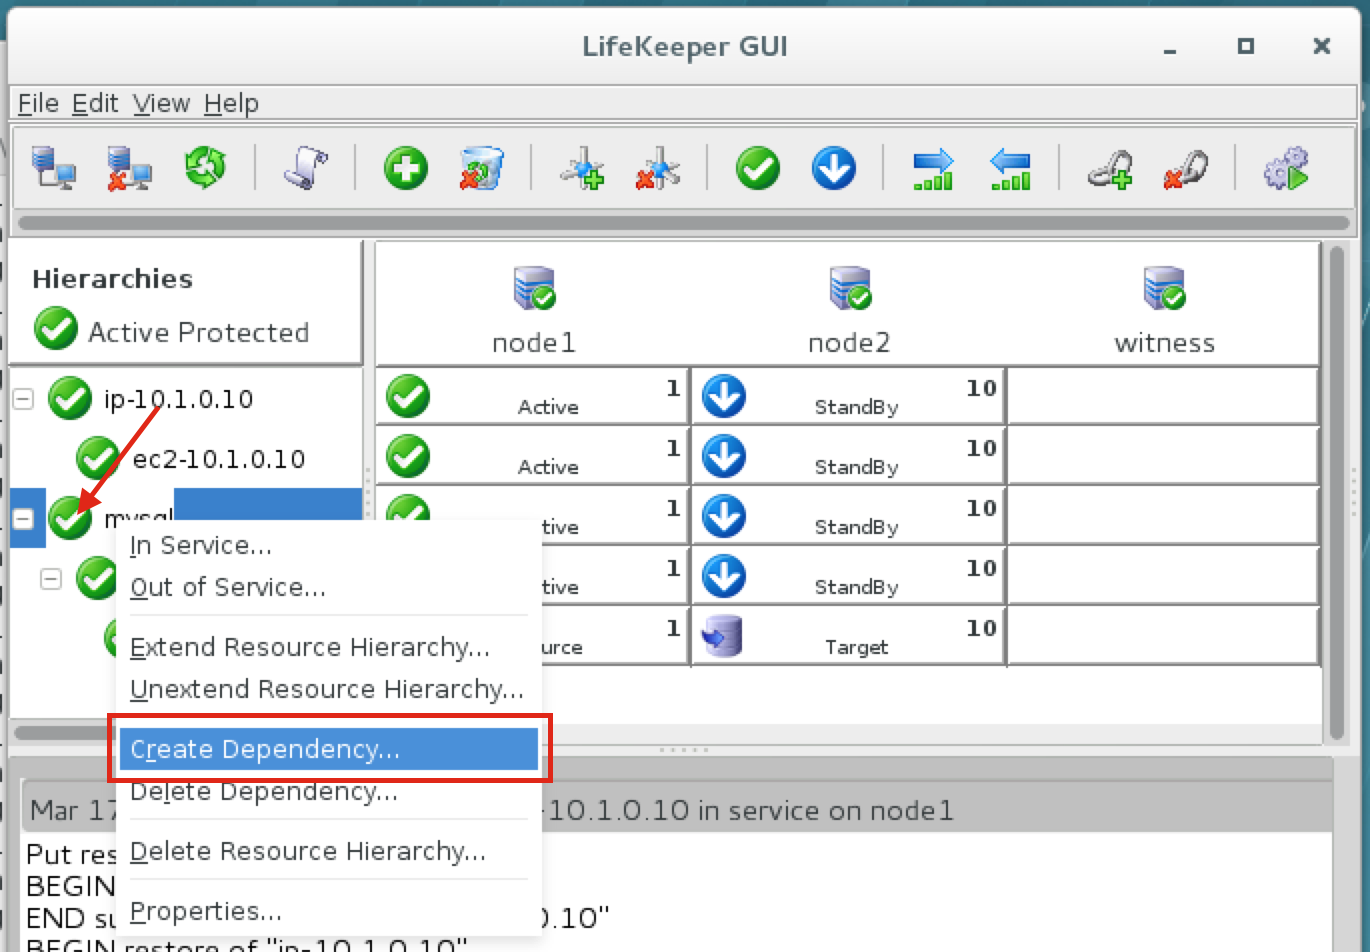The image size is (1370, 952).
Task: Click the Connect to server toolbar icon
Action: 53,168
